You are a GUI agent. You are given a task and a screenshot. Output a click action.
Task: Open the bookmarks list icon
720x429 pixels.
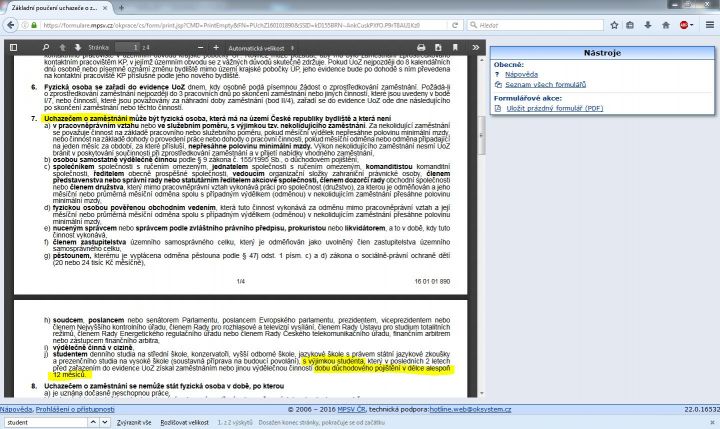[630, 25]
